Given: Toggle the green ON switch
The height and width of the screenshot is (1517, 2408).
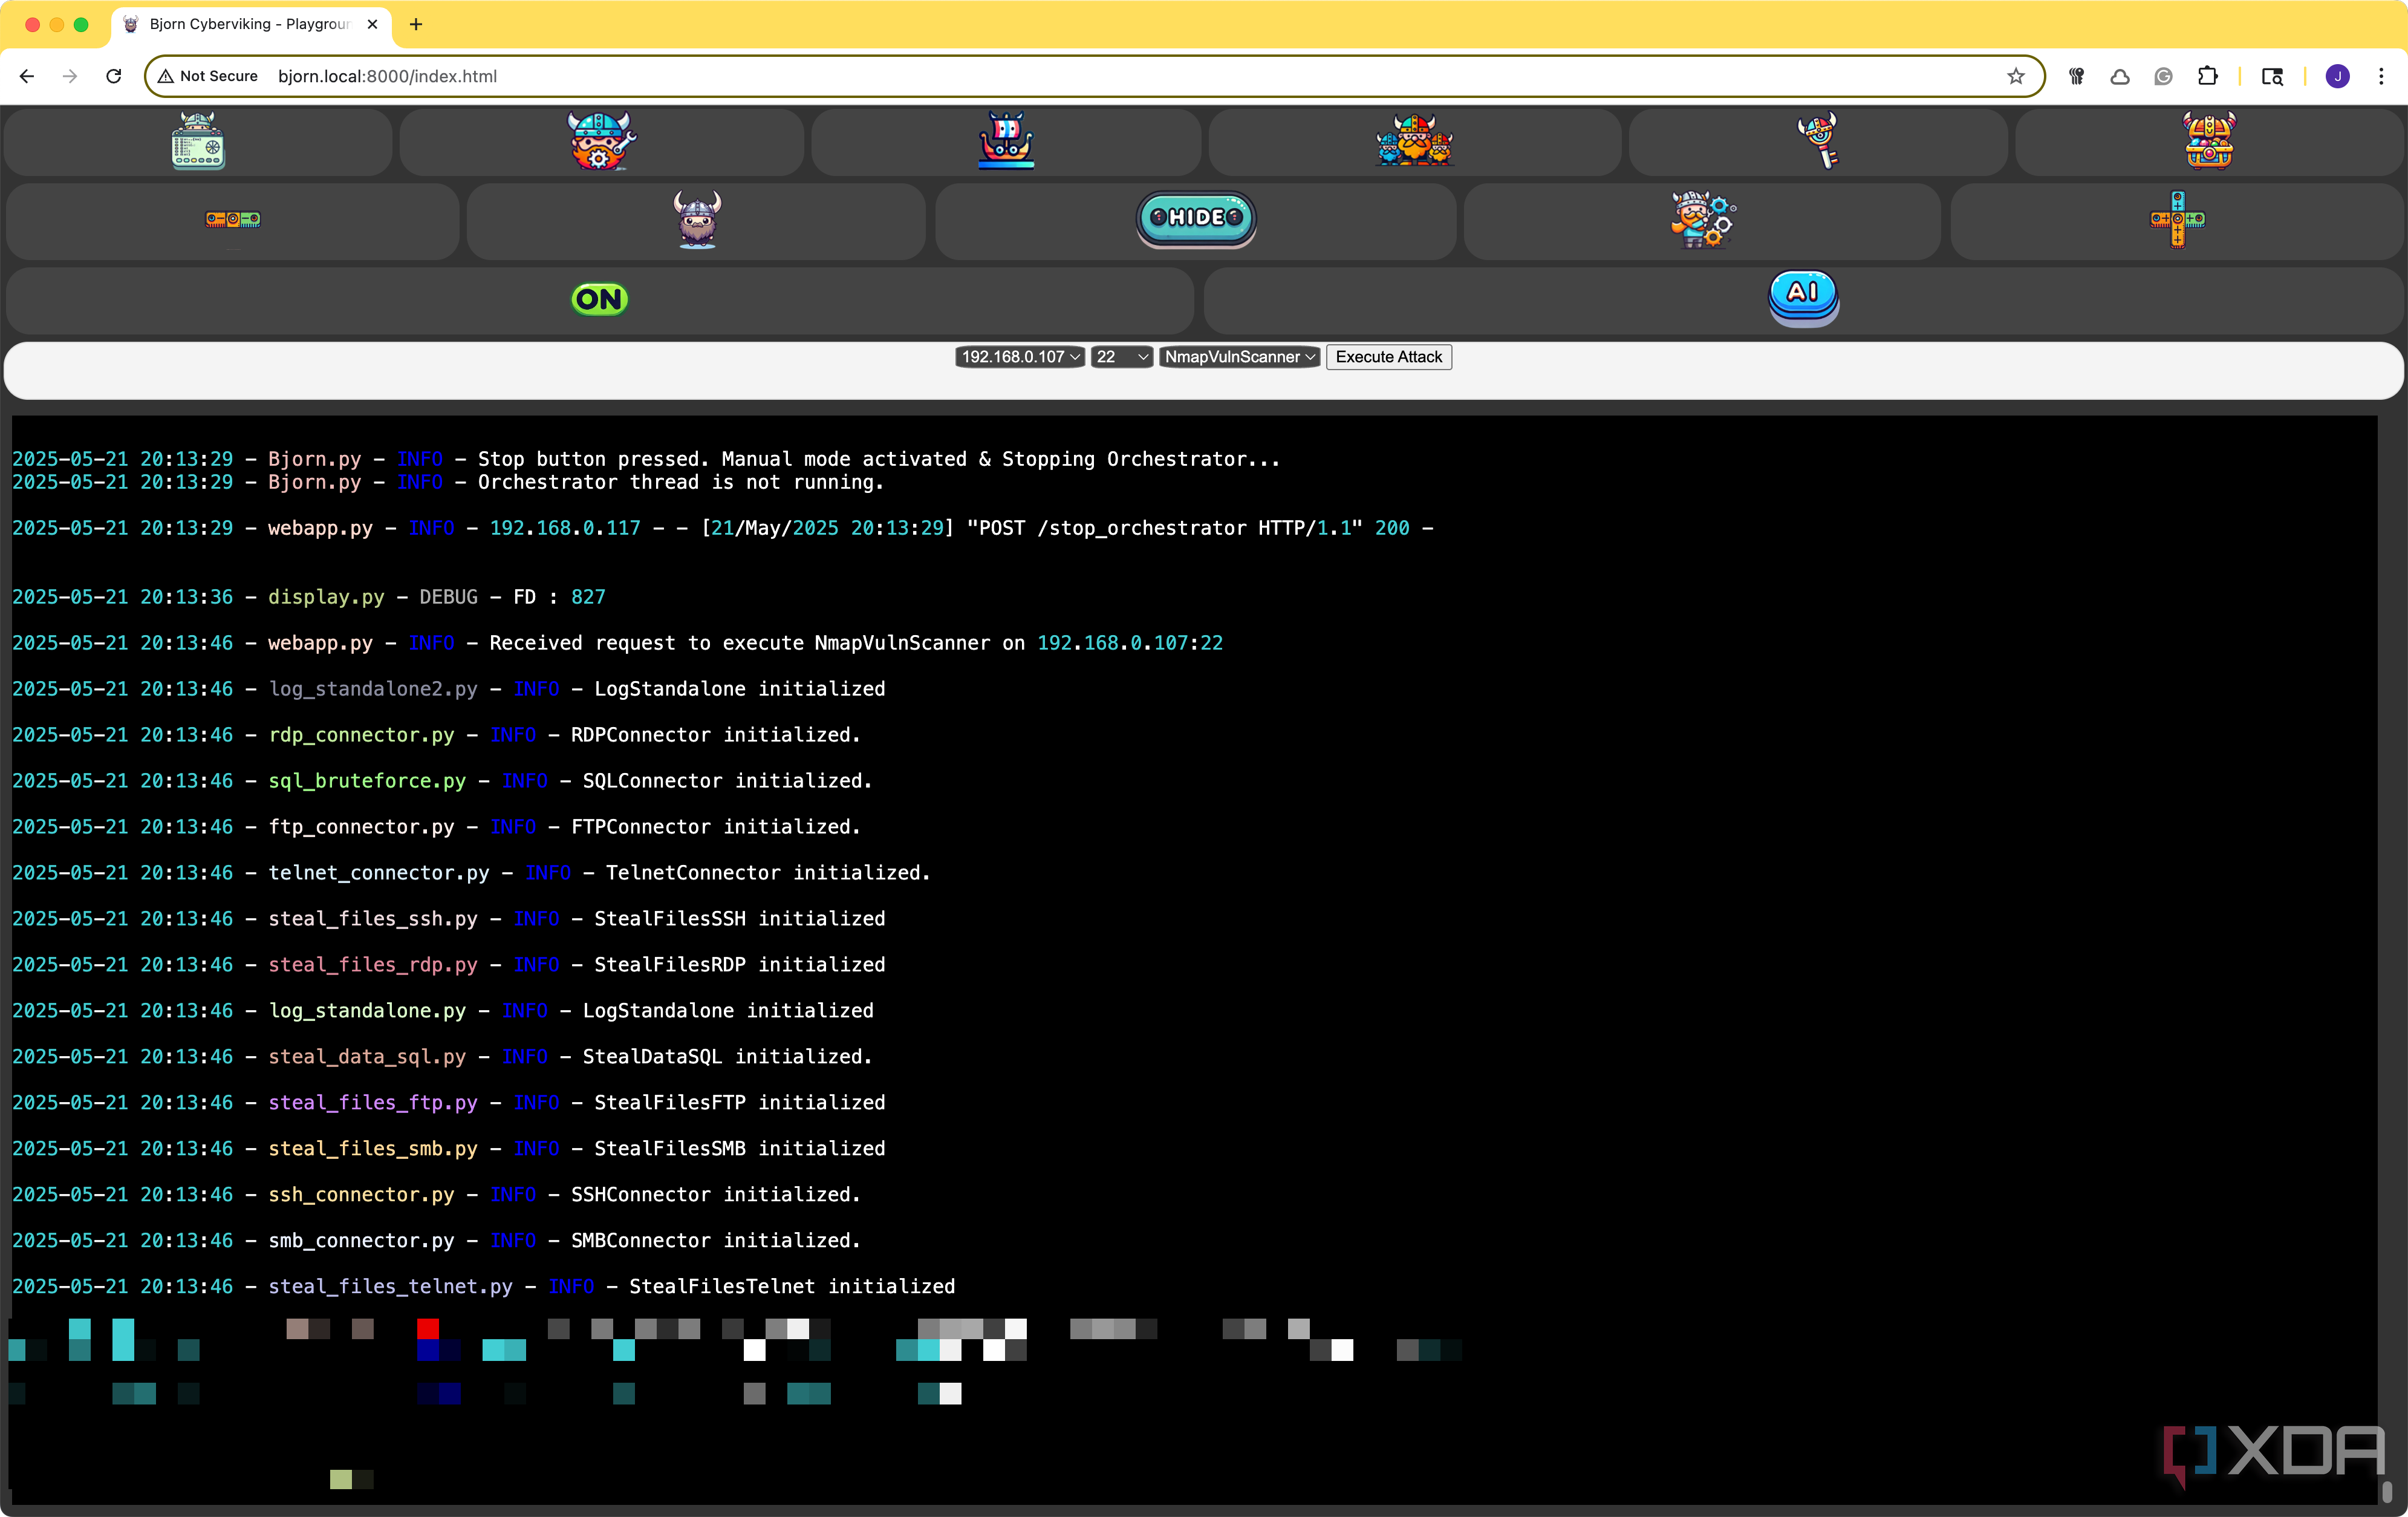Looking at the screenshot, I should (599, 299).
